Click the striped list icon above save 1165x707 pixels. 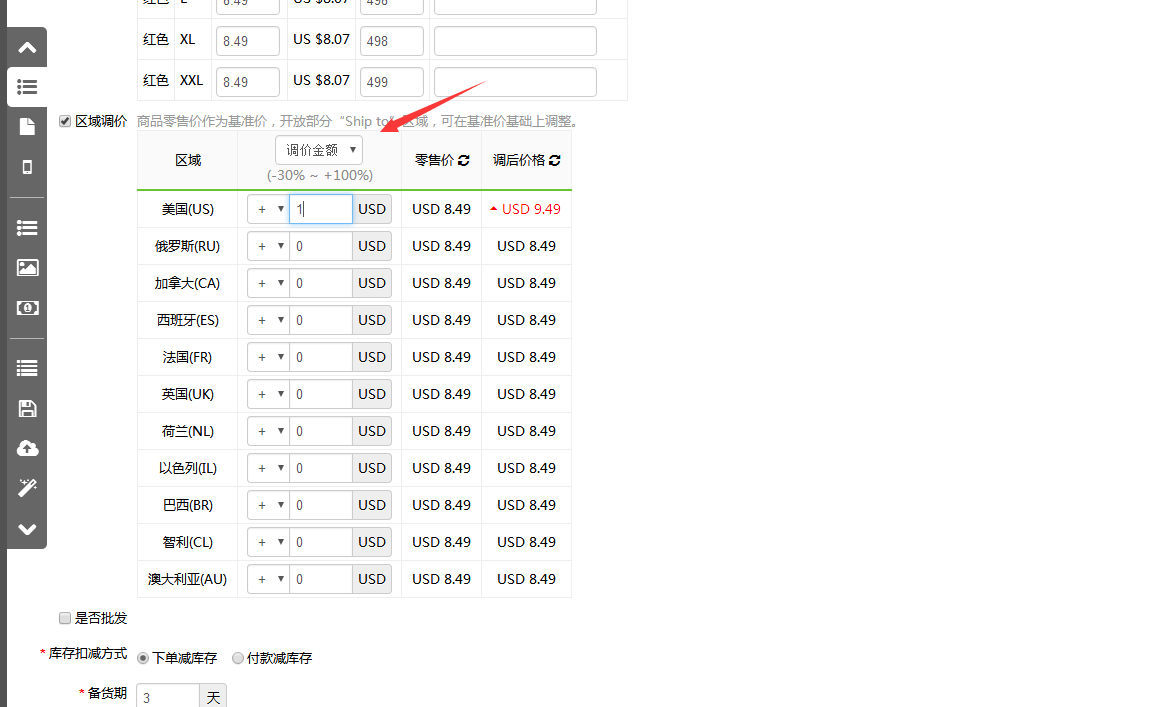tap(27, 368)
